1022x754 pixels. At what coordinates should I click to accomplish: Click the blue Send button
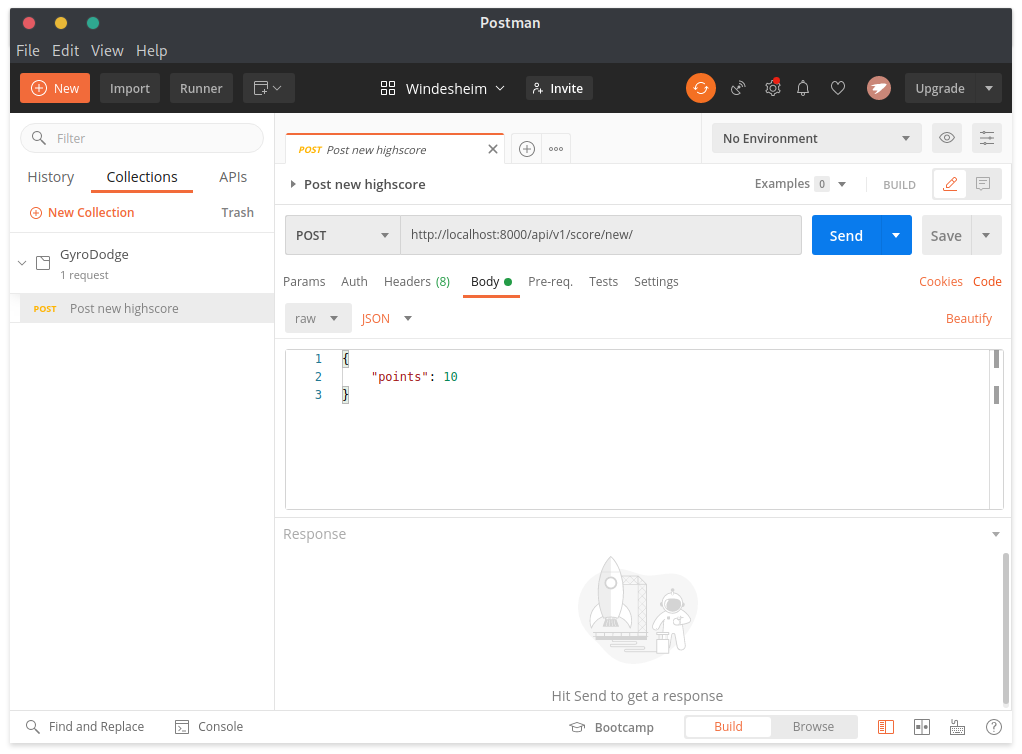tap(846, 235)
